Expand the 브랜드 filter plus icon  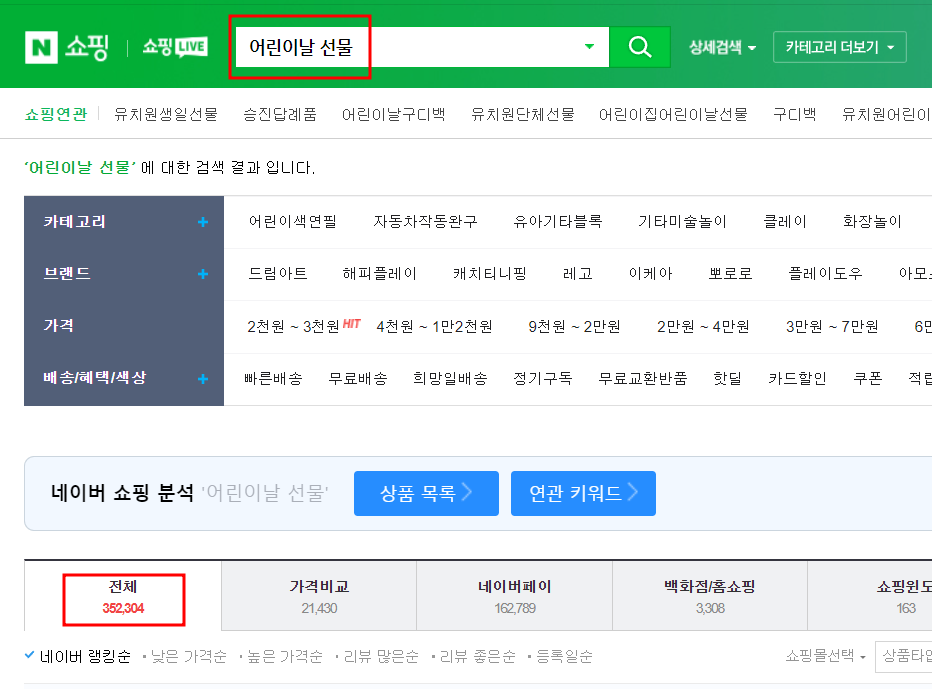[x=203, y=274]
